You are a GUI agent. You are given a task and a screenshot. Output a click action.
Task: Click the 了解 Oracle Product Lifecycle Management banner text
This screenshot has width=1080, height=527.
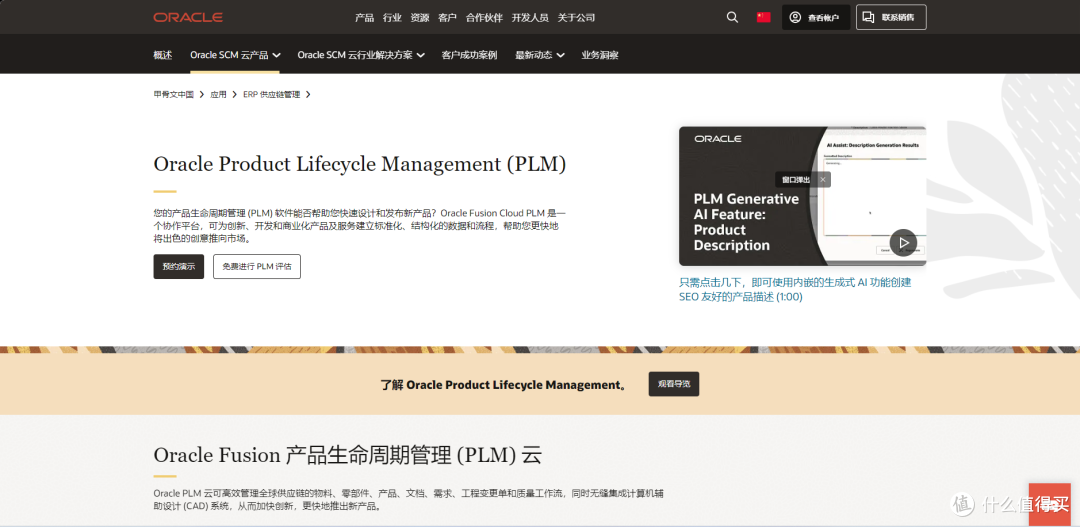click(x=503, y=384)
